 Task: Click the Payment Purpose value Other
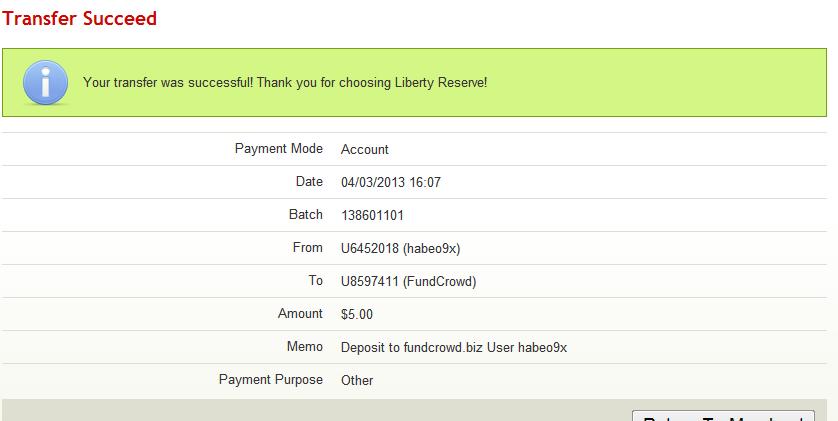pyautogui.click(x=357, y=380)
